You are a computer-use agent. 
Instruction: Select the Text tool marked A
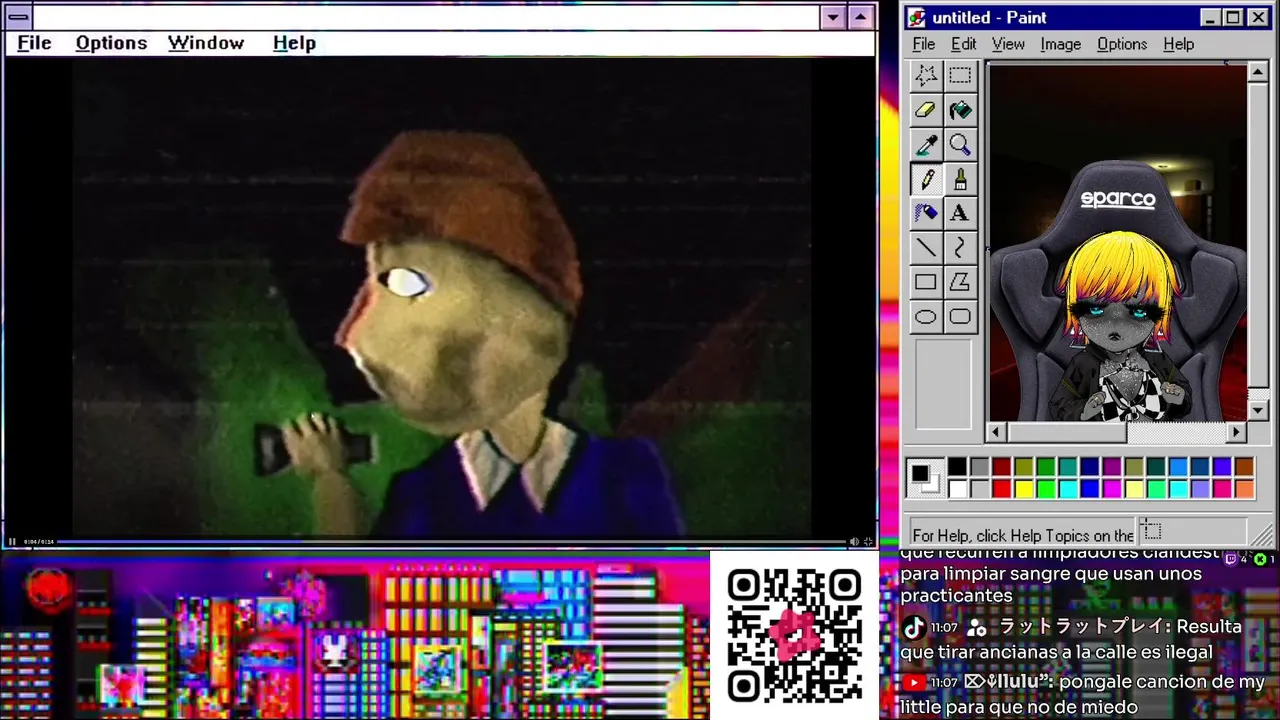point(960,213)
